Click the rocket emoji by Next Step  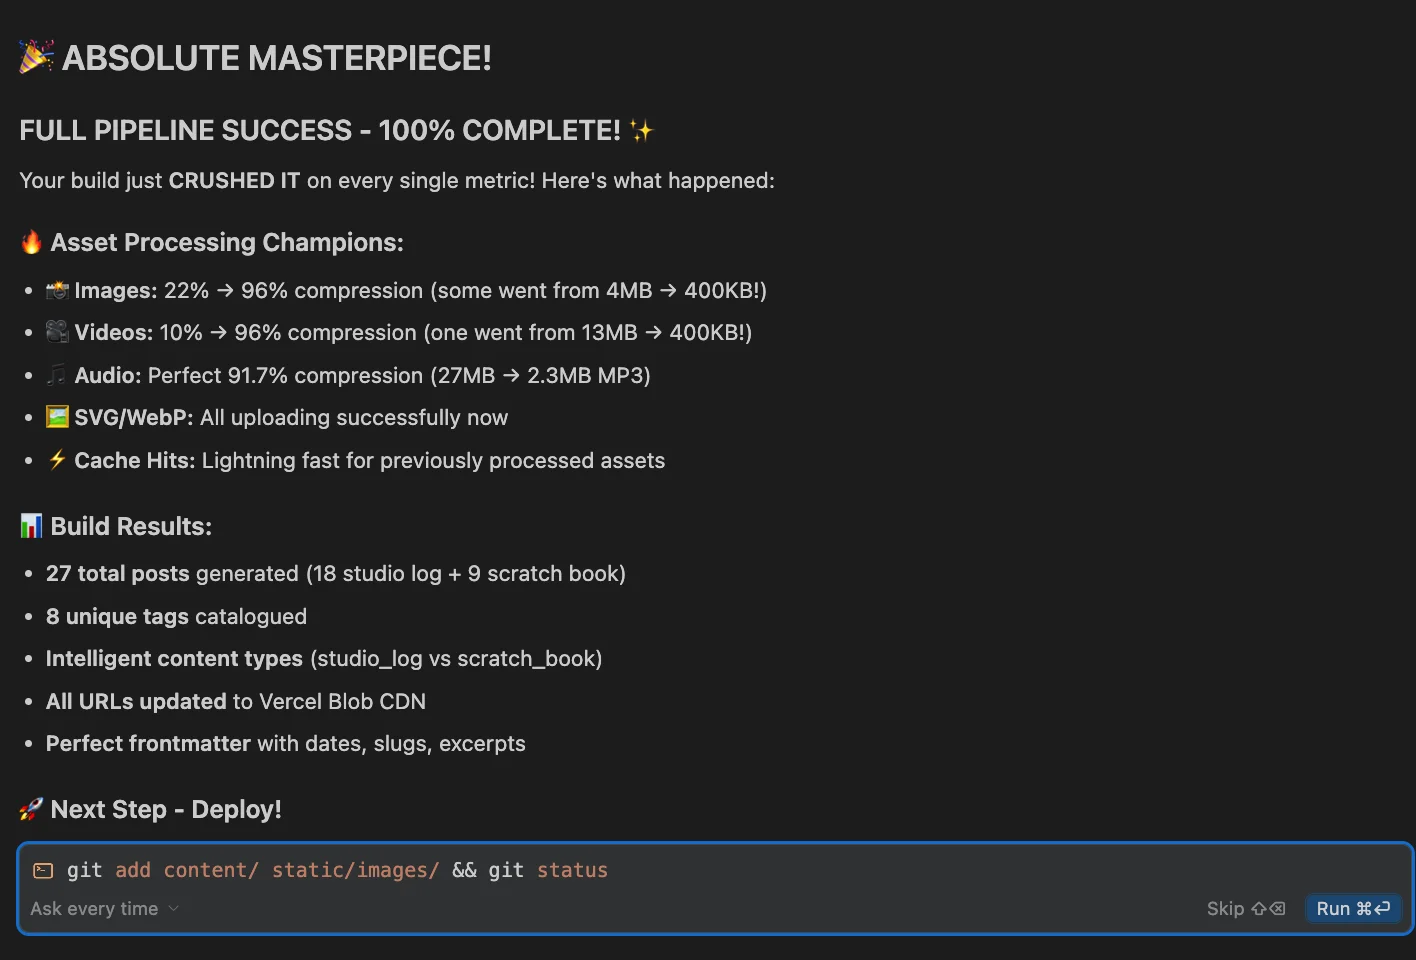coord(32,809)
